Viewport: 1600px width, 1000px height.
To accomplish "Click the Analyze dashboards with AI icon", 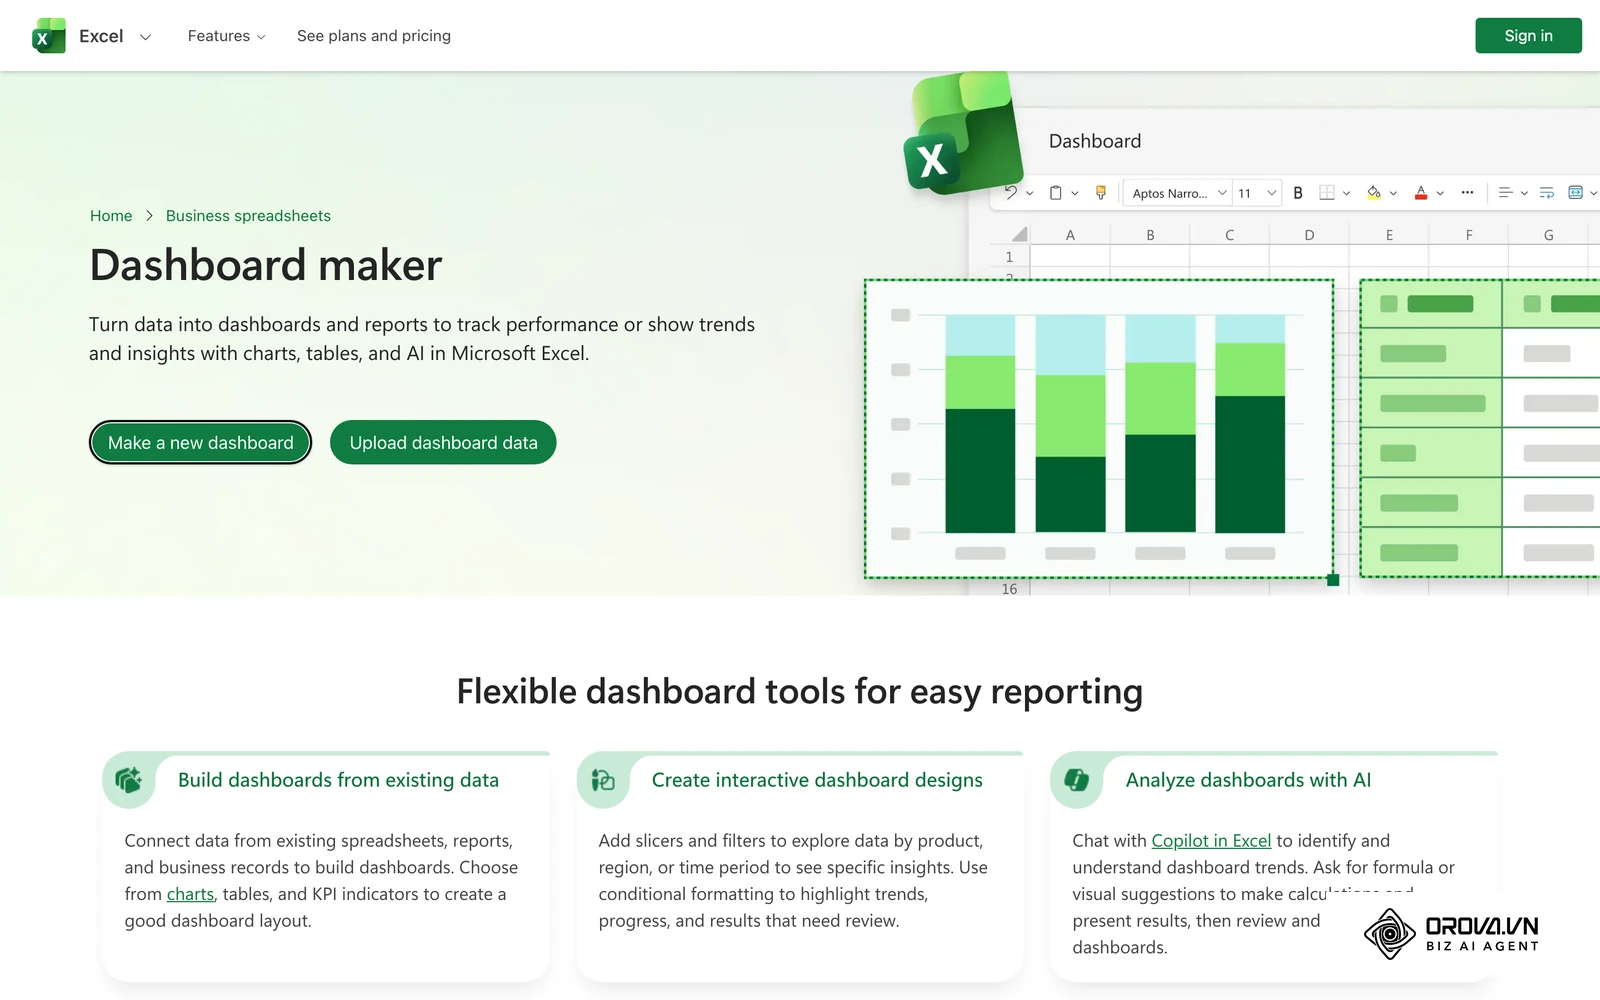I will coord(1077,780).
